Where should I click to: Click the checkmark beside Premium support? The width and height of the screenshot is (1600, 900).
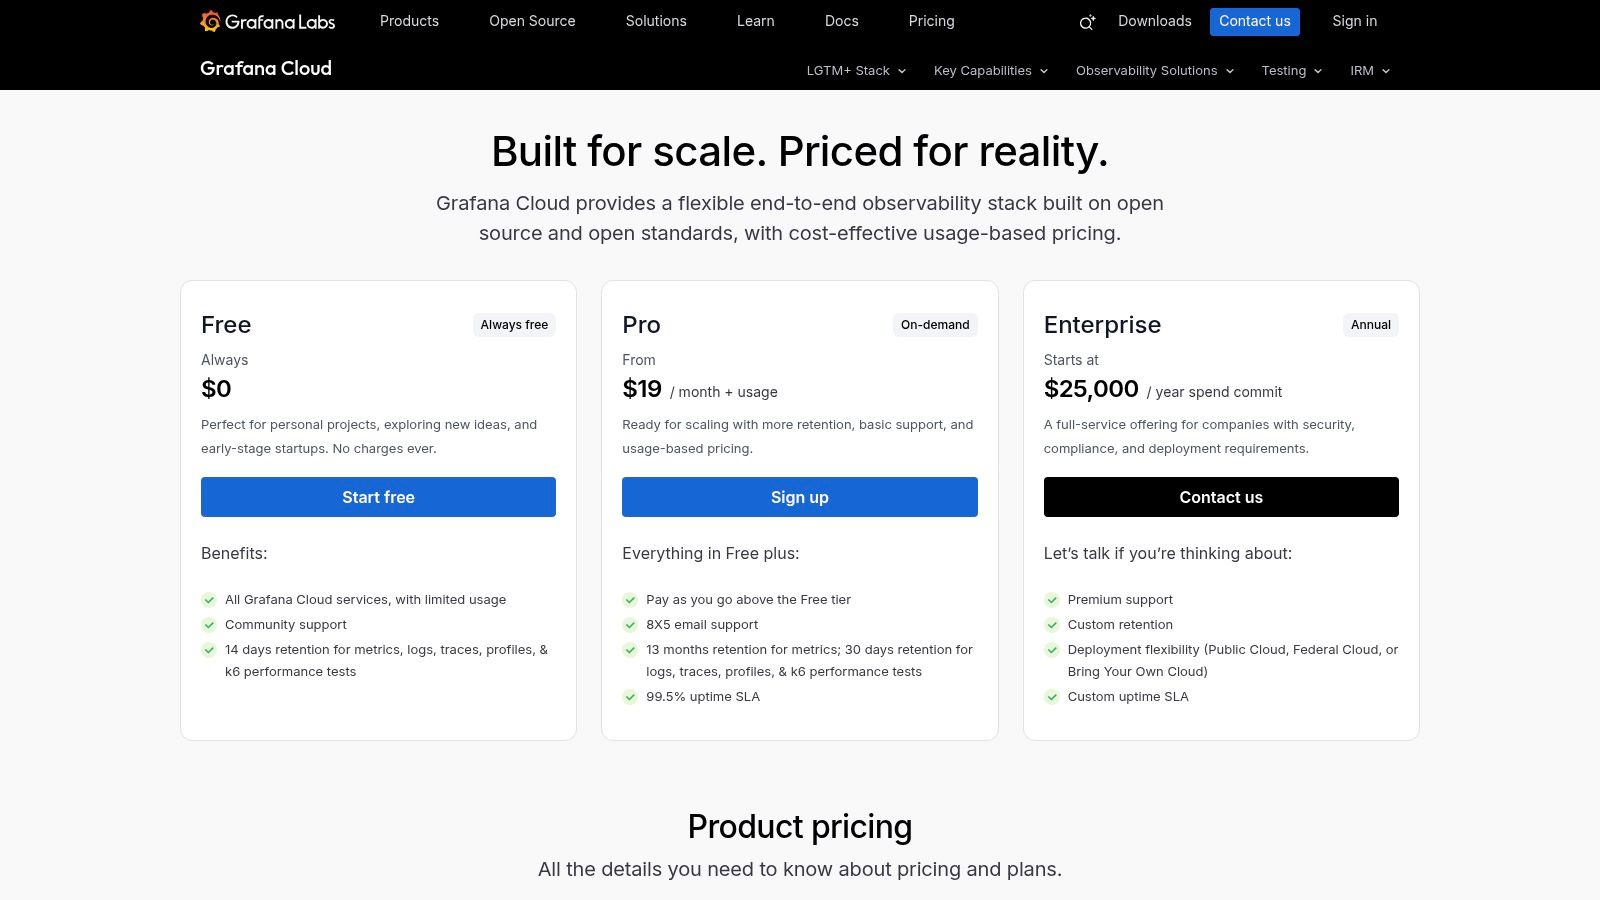pos(1052,600)
